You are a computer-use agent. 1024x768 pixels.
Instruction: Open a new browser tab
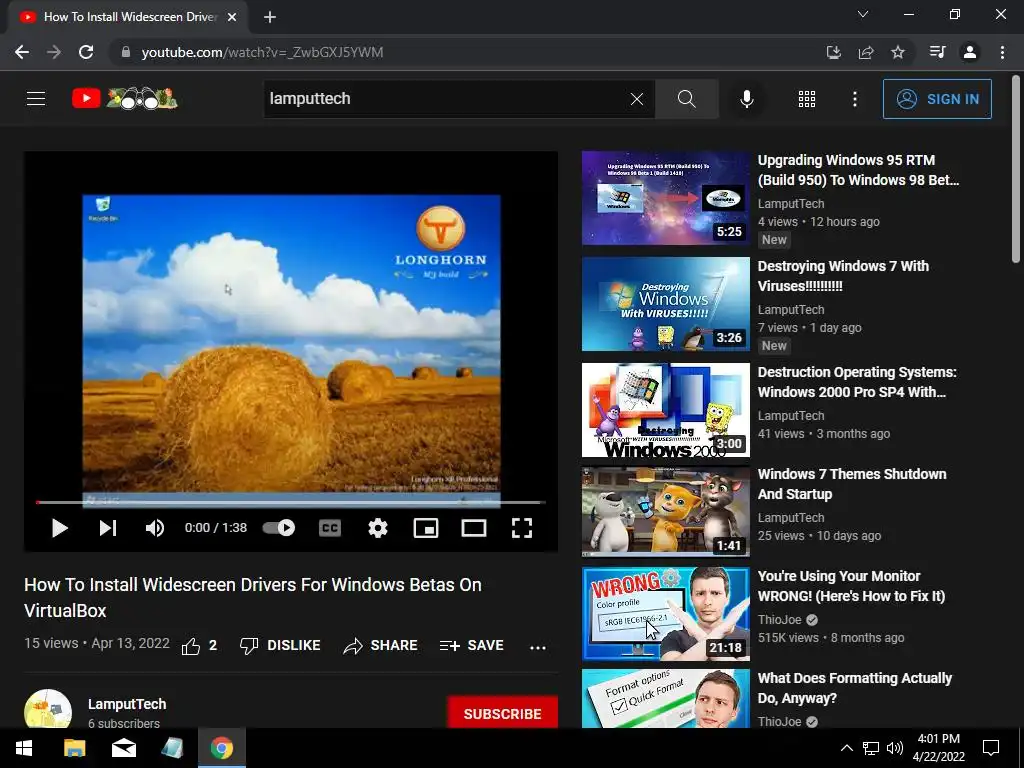270,17
